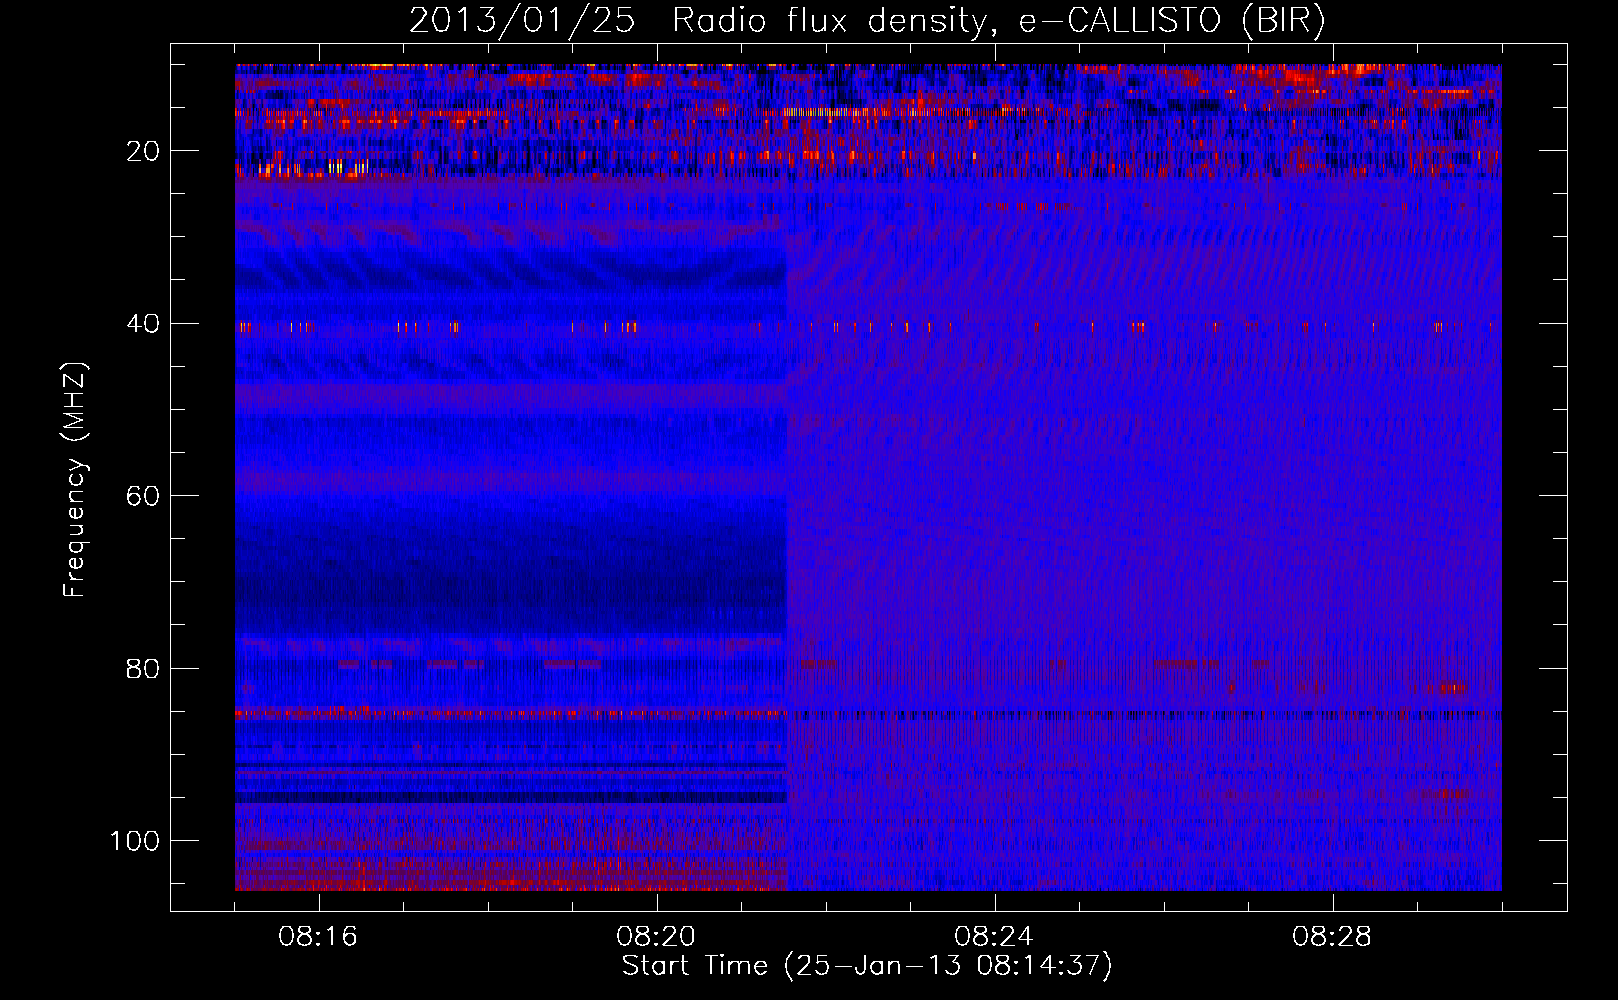The width and height of the screenshot is (1618, 1000).
Task: Click the 20 MHz frequency tick label
Action: point(143,151)
